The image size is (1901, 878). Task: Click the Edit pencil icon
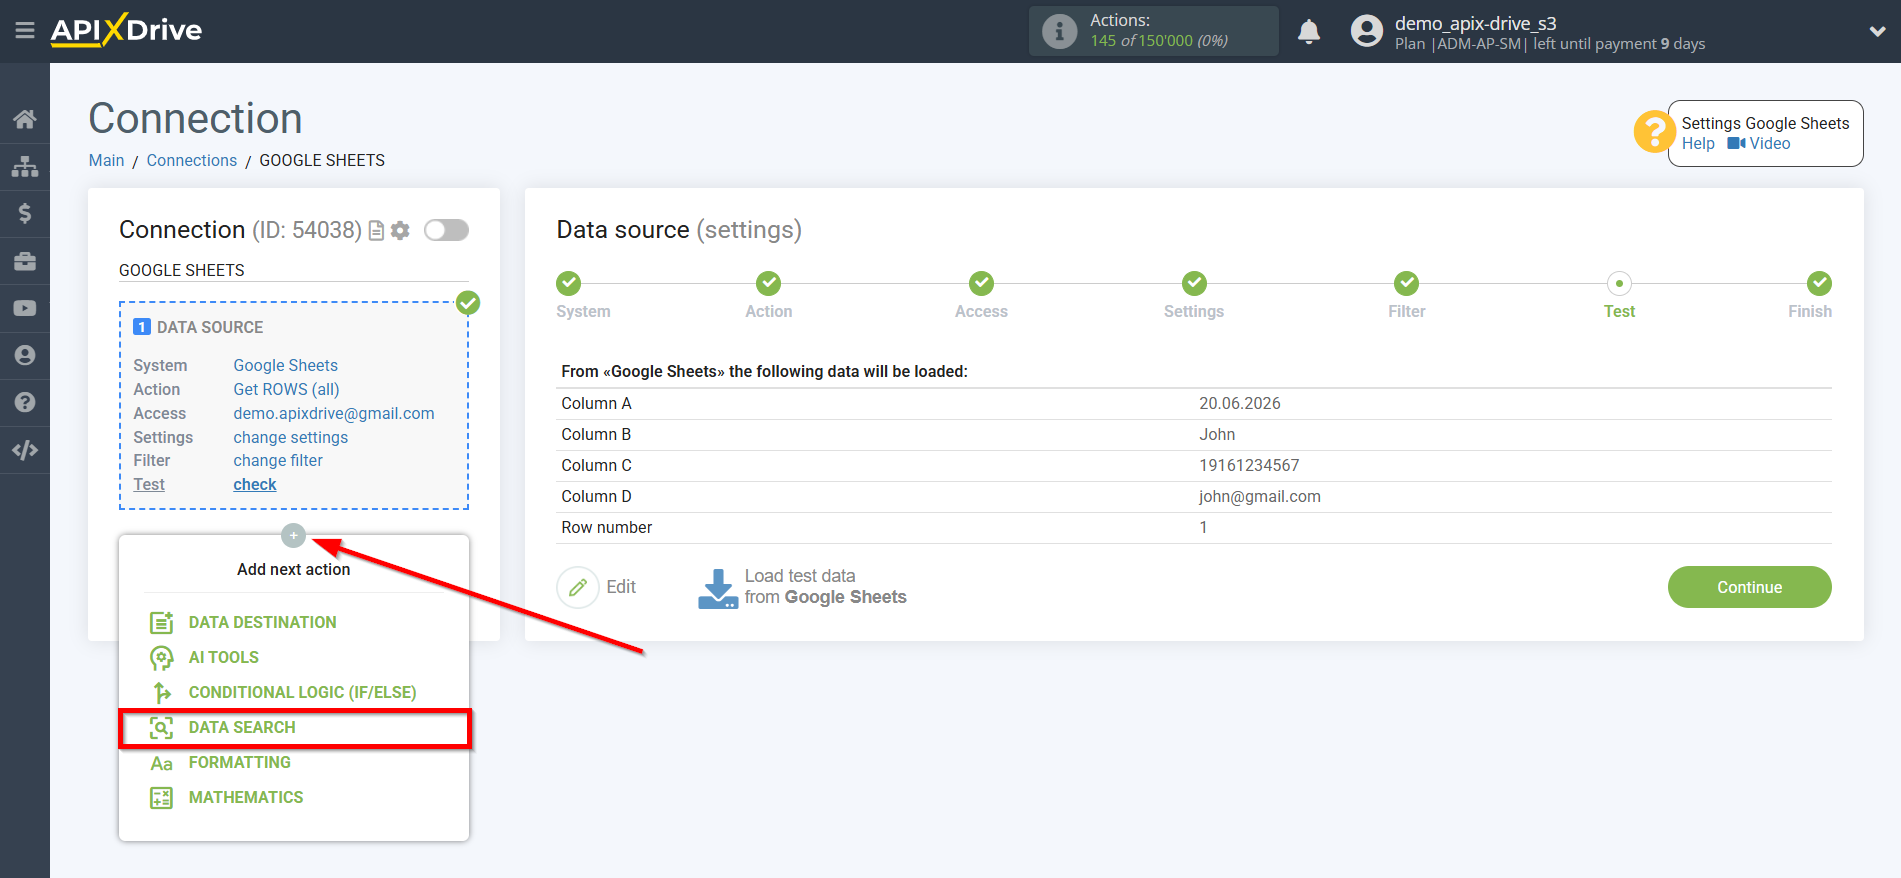[578, 587]
